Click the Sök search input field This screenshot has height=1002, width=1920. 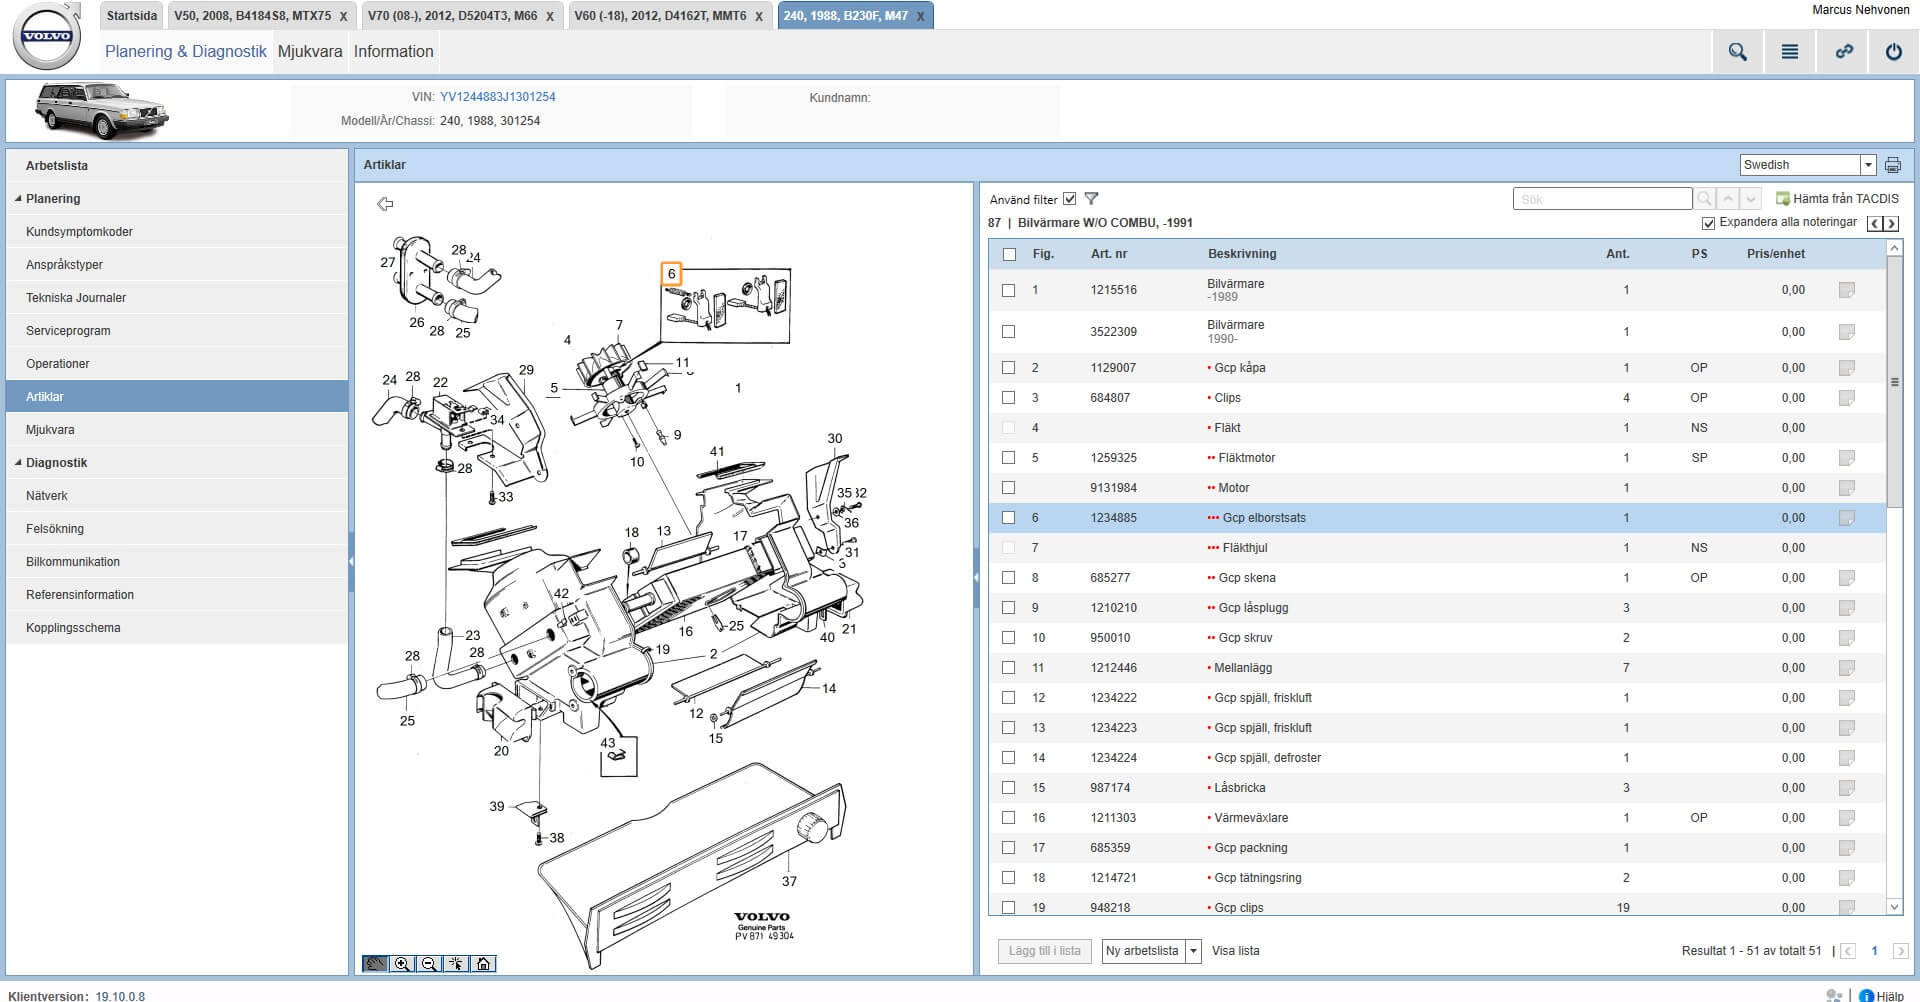click(1601, 199)
